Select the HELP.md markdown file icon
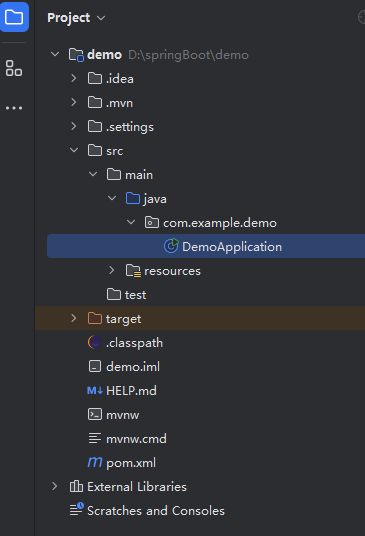The width and height of the screenshot is (365, 536). pyautogui.click(x=95, y=390)
